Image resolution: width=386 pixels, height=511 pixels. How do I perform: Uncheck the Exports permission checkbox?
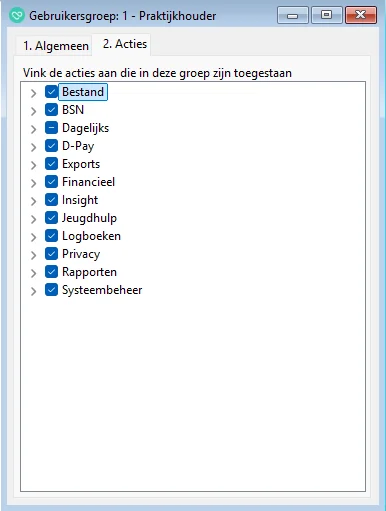tap(51, 164)
